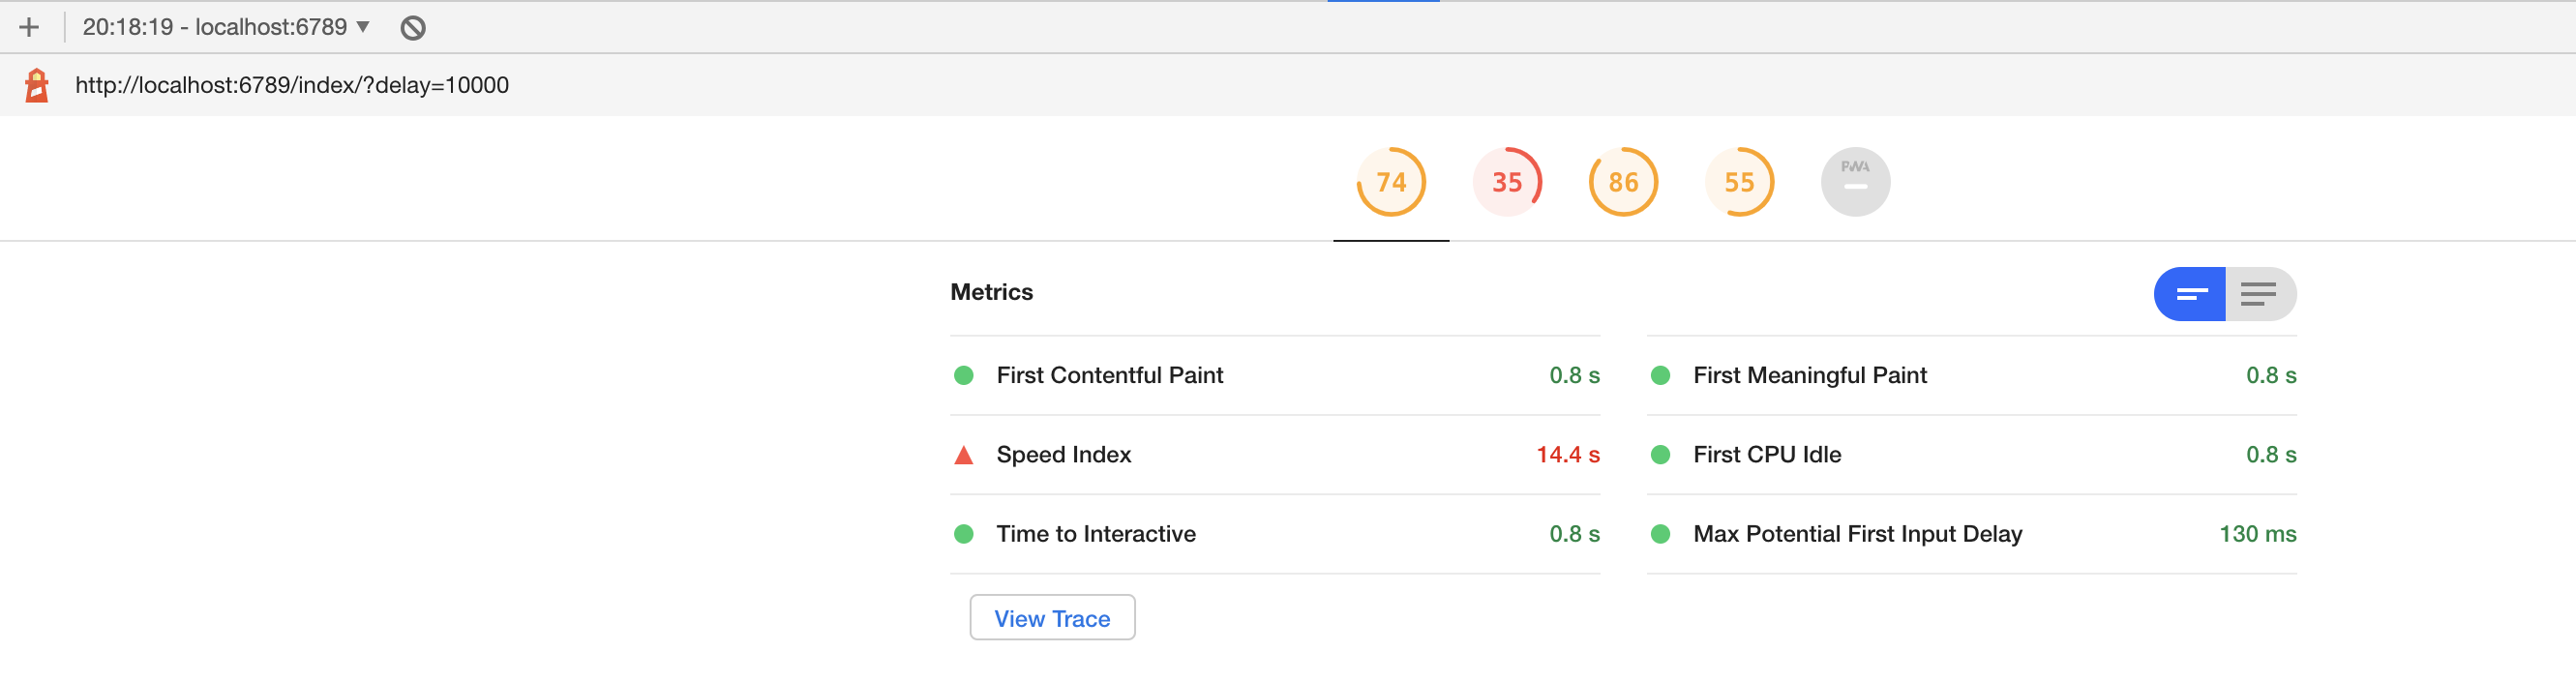This screenshot has width=2576, height=681.
Task: Click the First Meaningful Paint green dot
Action: [1660, 375]
